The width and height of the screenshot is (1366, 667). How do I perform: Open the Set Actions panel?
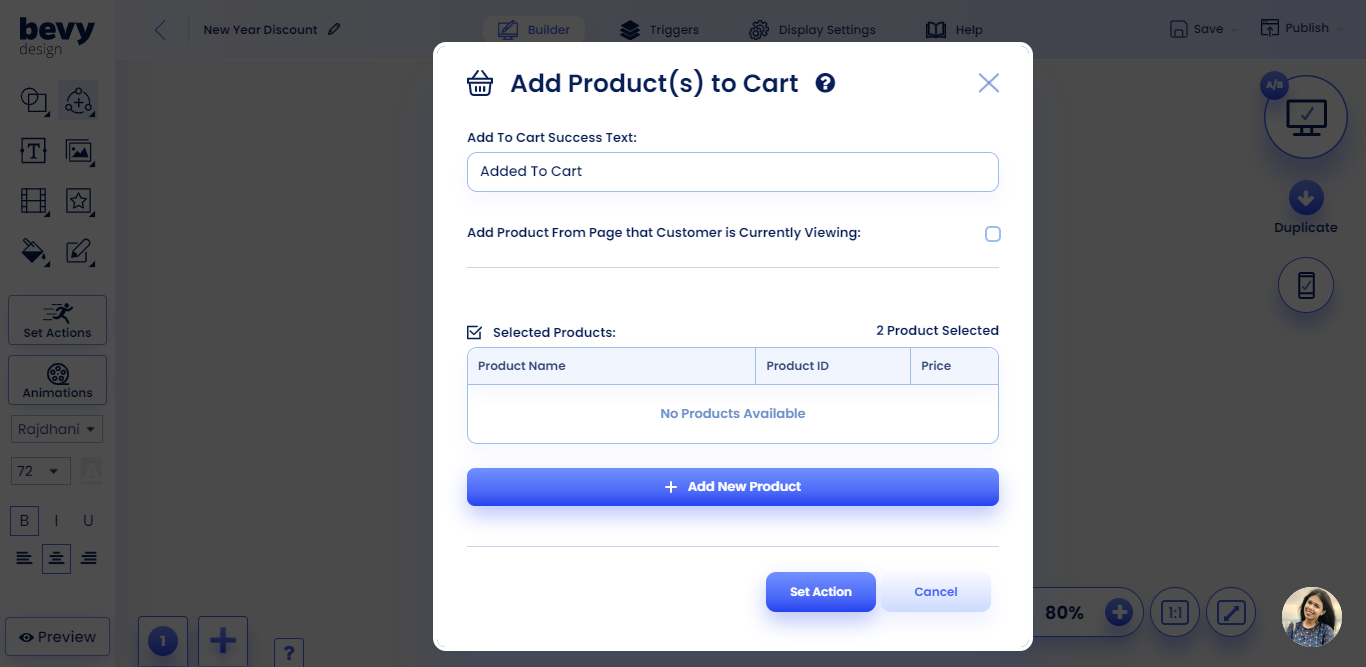[56, 320]
